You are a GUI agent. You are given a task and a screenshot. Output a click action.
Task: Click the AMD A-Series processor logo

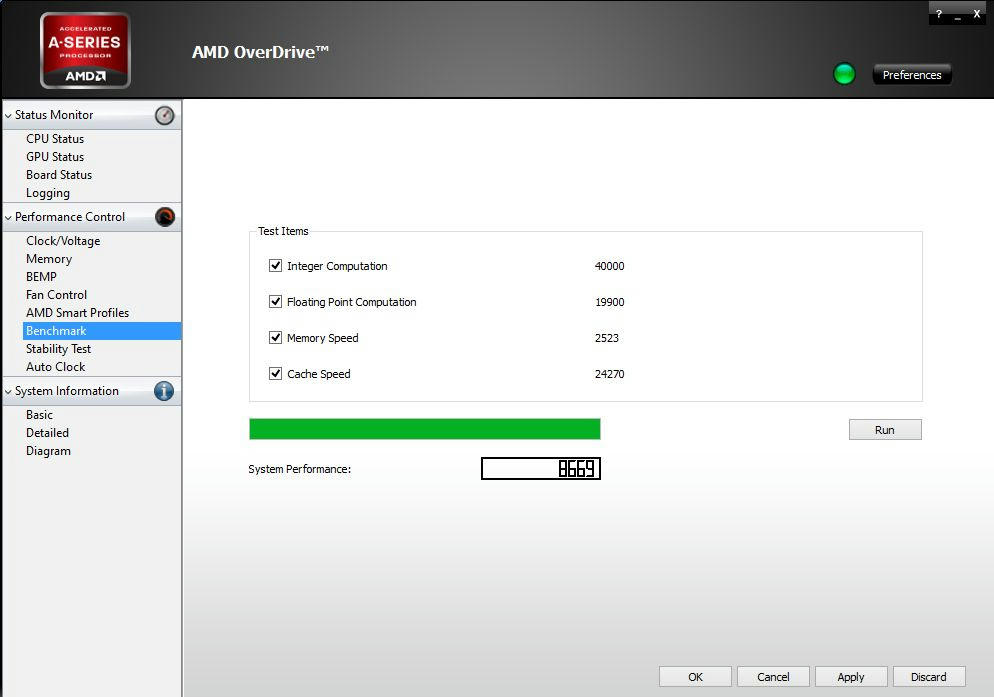click(x=86, y=50)
